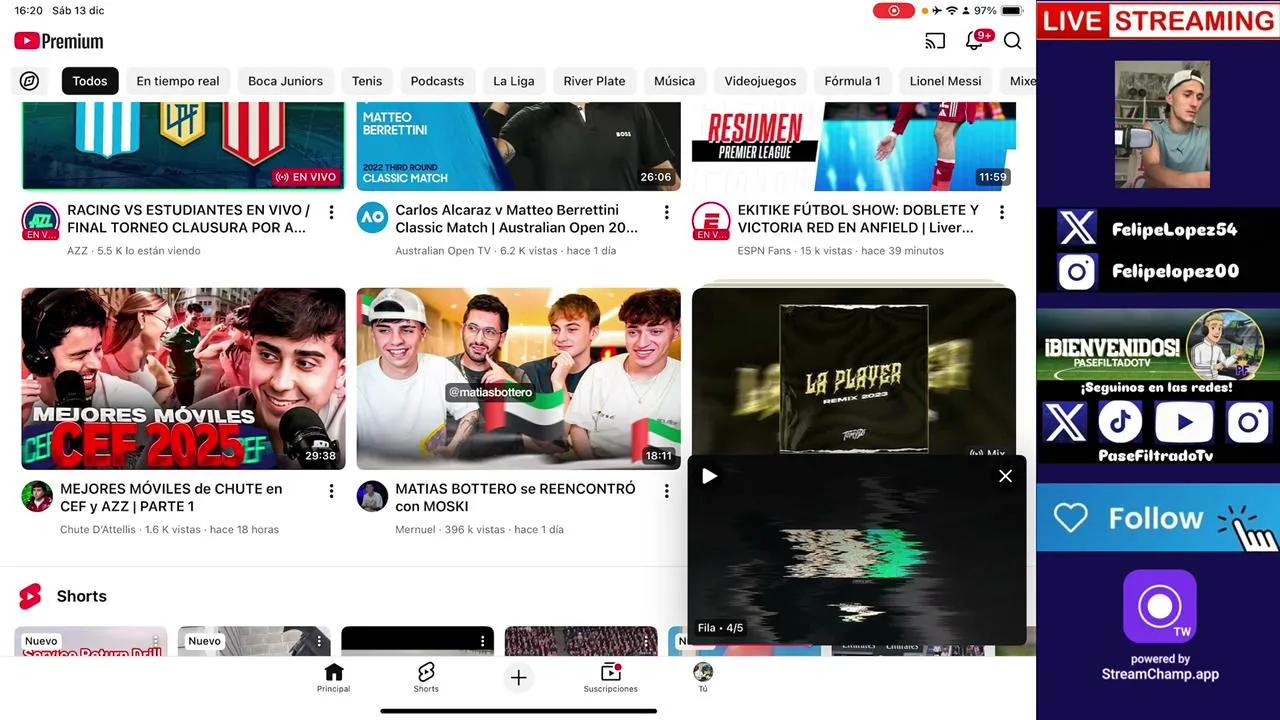Open Suscripciones tab
The image size is (1280, 720).
tap(611, 677)
